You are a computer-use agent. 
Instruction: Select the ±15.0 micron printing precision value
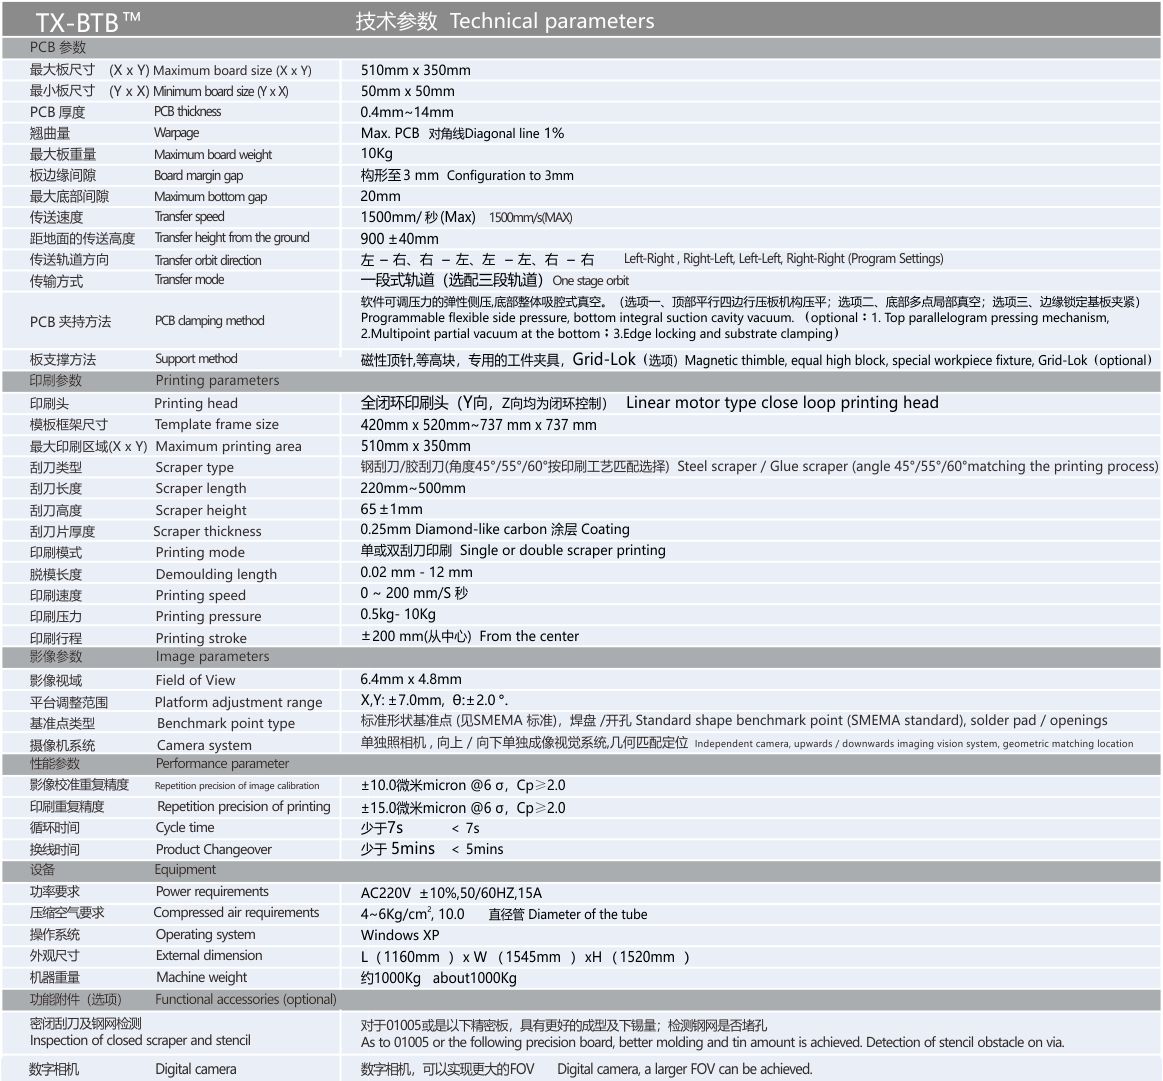(x=463, y=808)
